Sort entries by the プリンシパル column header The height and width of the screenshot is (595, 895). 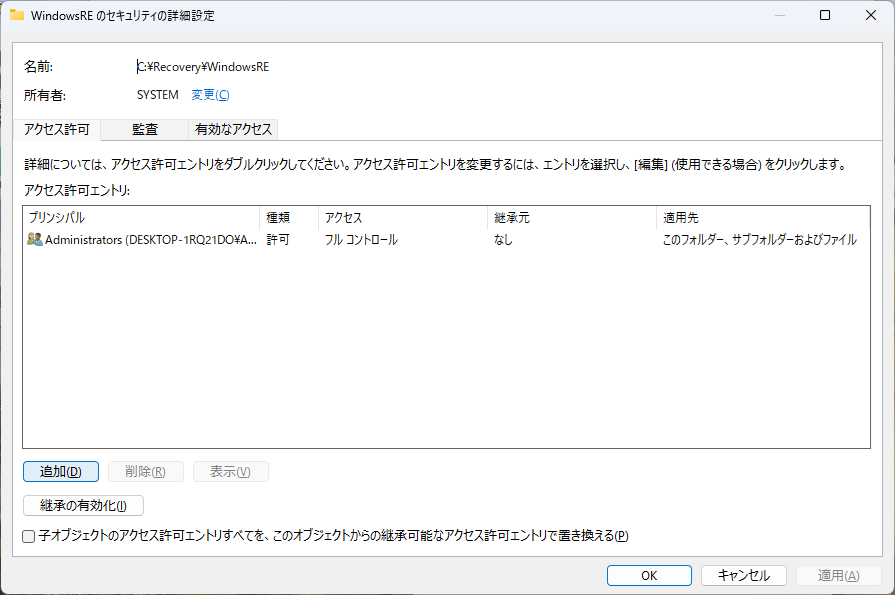pos(140,217)
